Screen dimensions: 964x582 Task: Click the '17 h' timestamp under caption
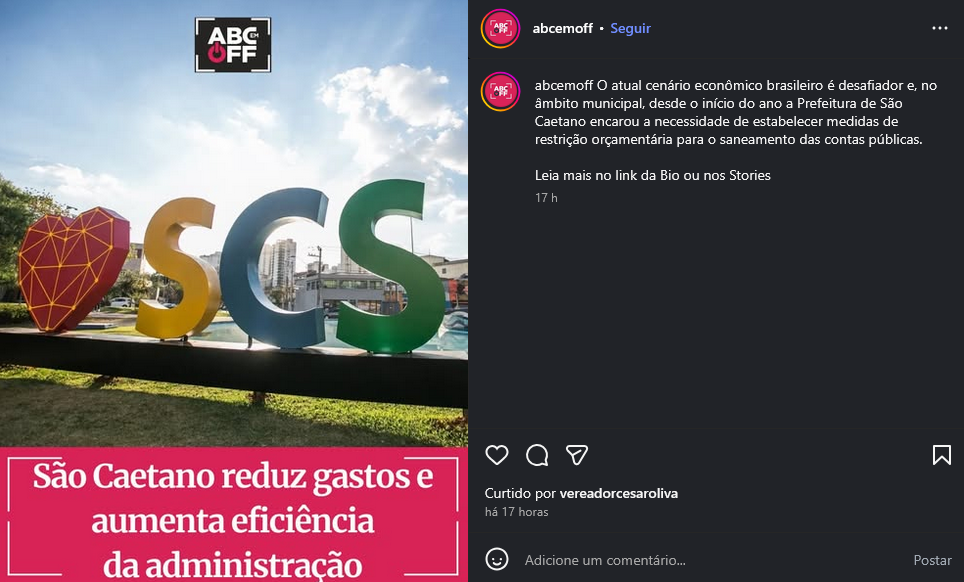coord(546,197)
